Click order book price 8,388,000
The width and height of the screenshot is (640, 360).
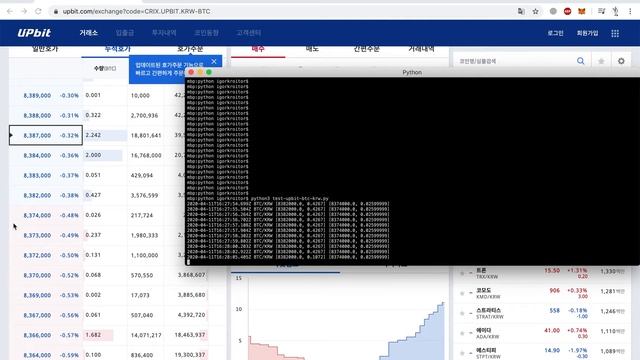coord(37,116)
